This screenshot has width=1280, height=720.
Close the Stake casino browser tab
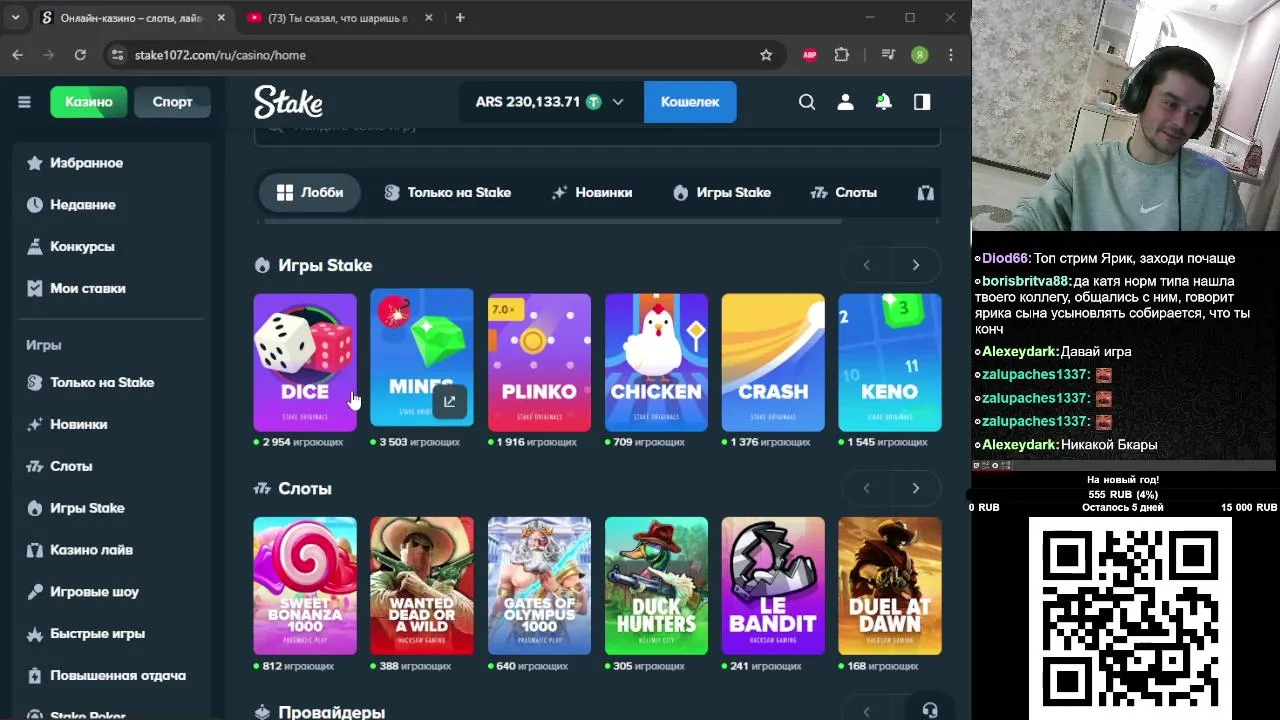pos(221,18)
